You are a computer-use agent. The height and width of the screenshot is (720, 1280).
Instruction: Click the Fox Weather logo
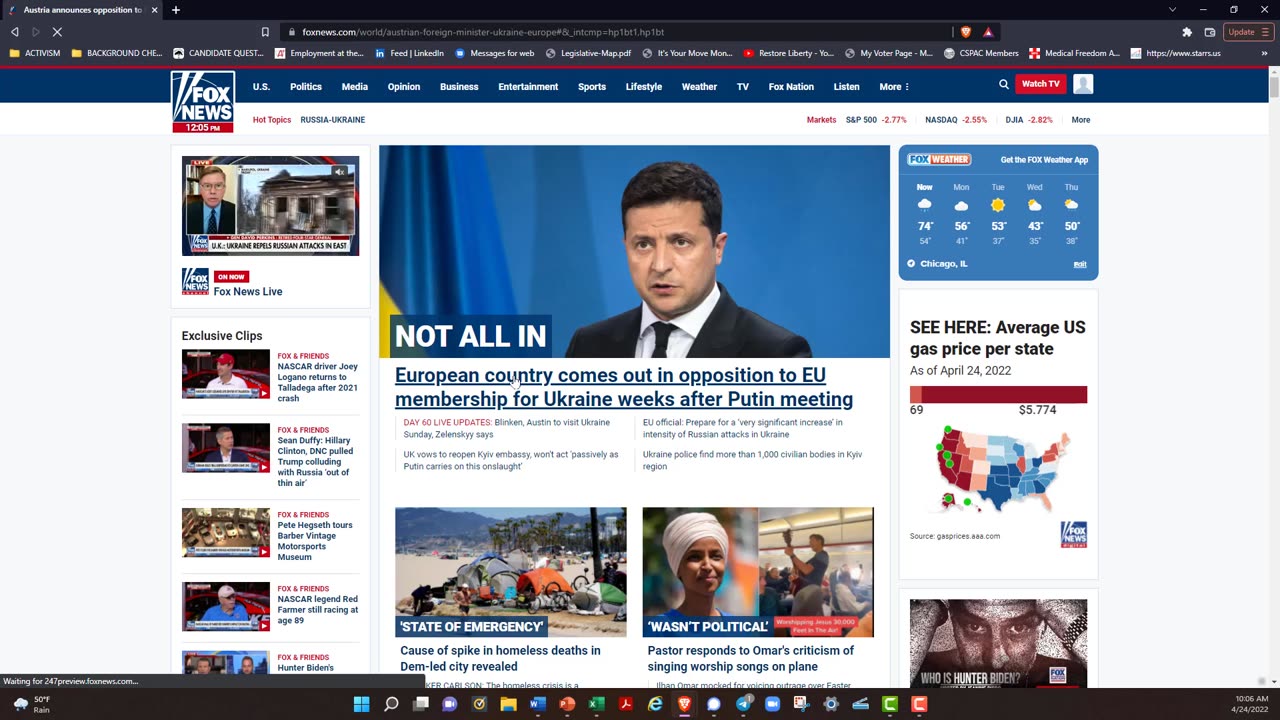click(939, 159)
